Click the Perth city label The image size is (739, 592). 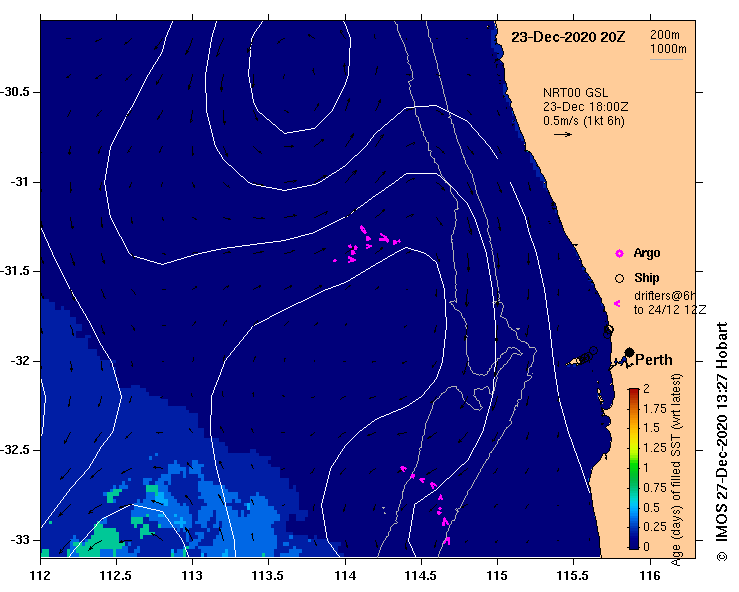pyautogui.click(x=654, y=360)
